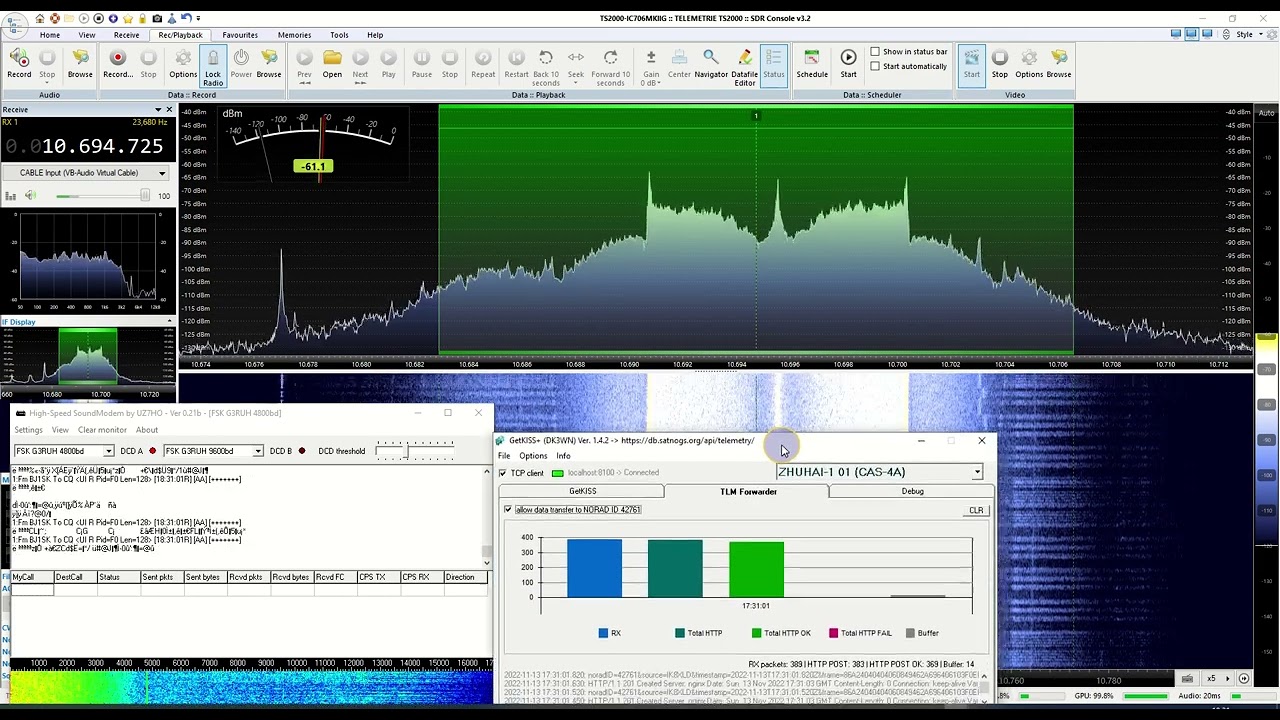Viewport: 1280px width, 720px height.
Task: Toggle the Repeat playback option
Action: pyautogui.click(x=483, y=64)
